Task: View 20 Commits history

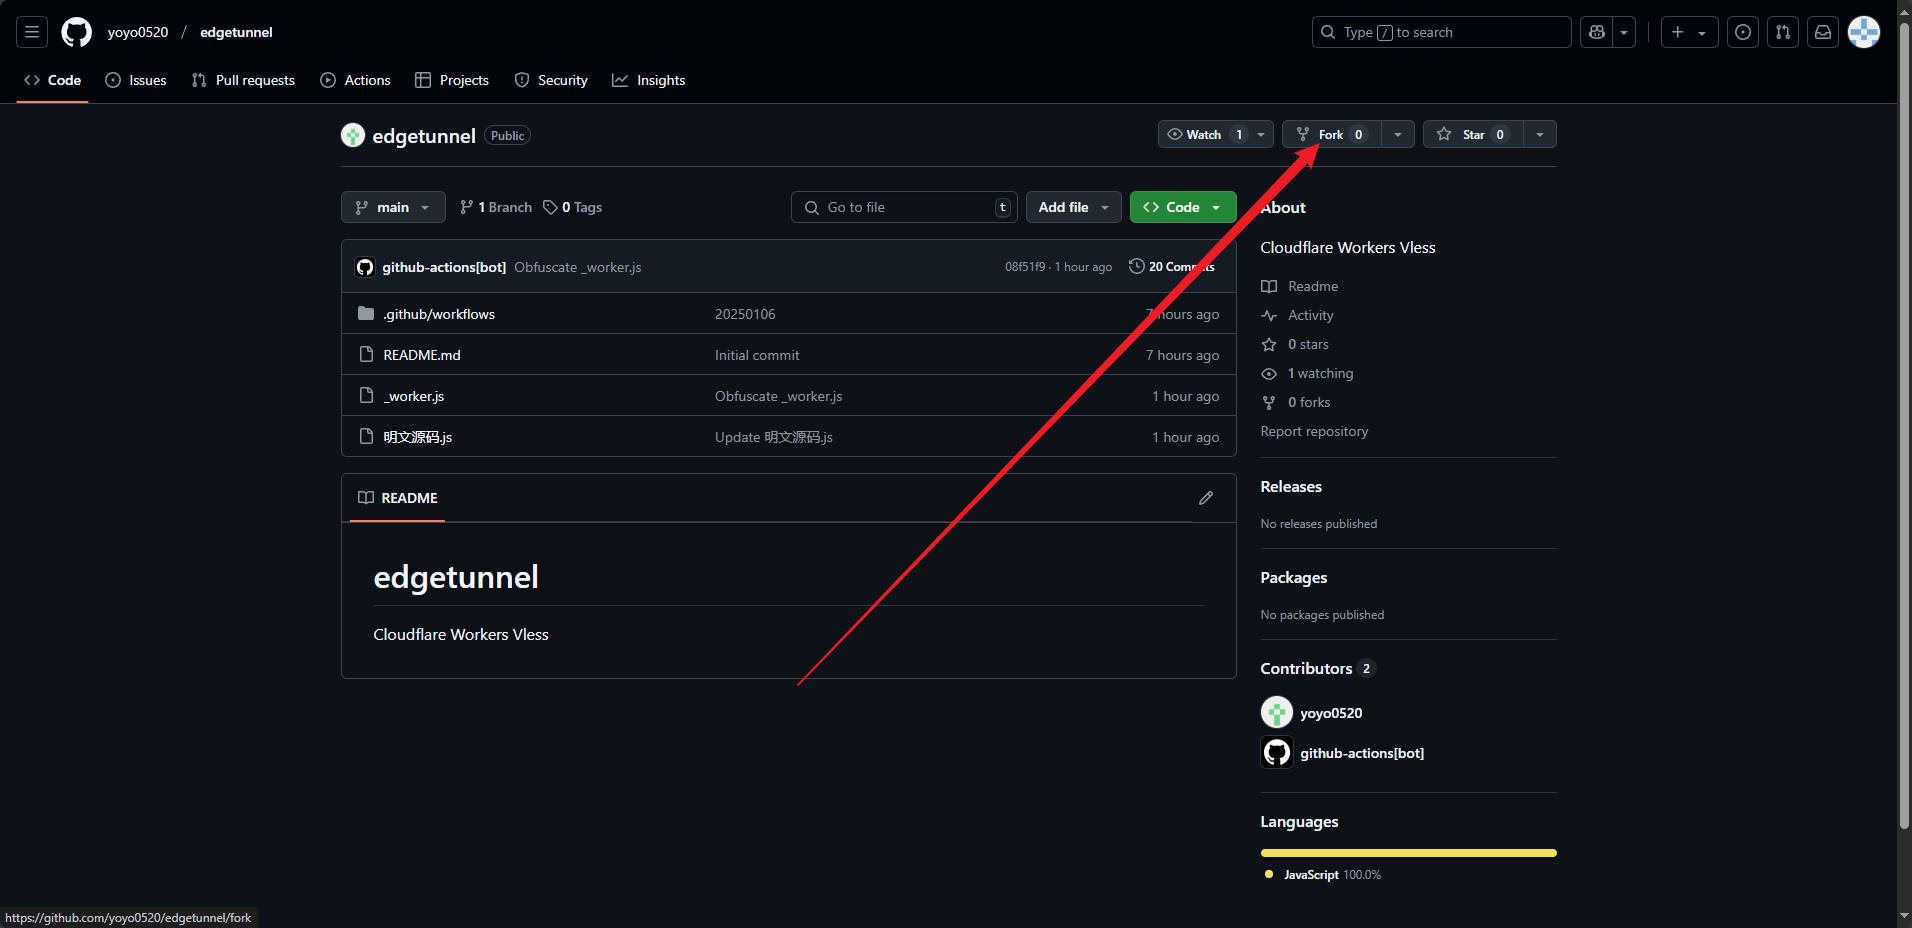Action: pyautogui.click(x=1172, y=267)
